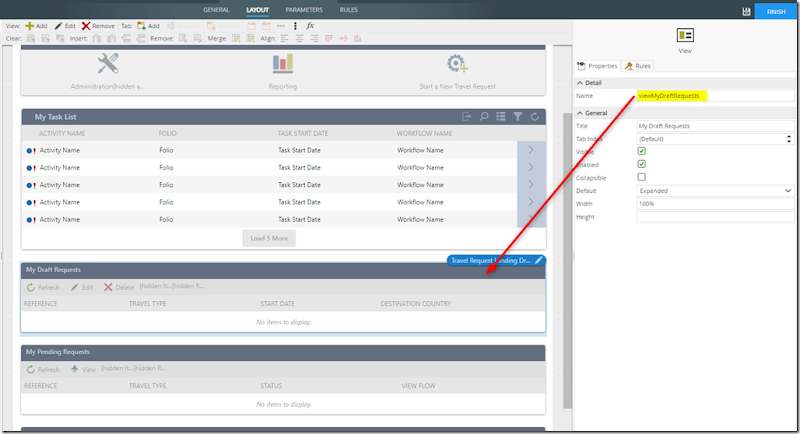Open the Default Expanded dropdown
This screenshot has height=434, width=800.
point(715,191)
